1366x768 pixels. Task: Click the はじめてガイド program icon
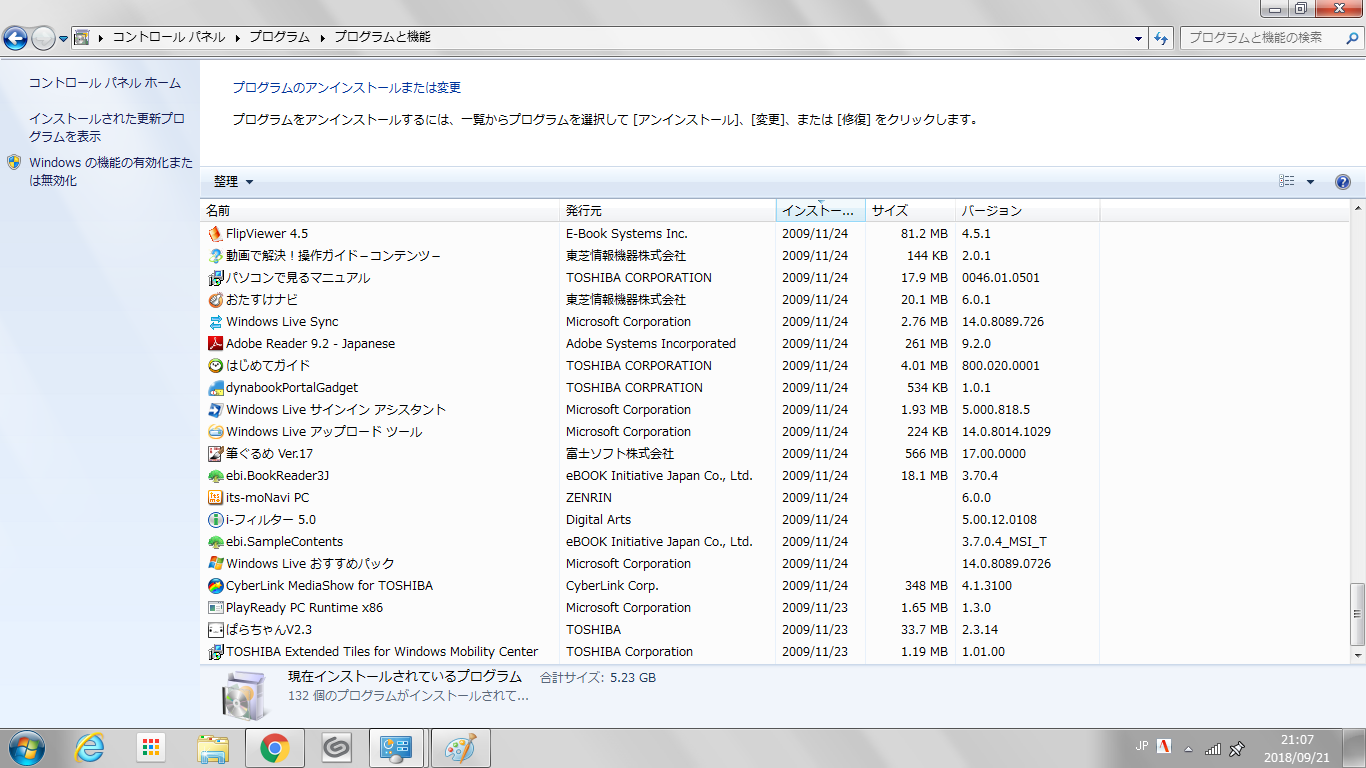[x=215, y=366]
